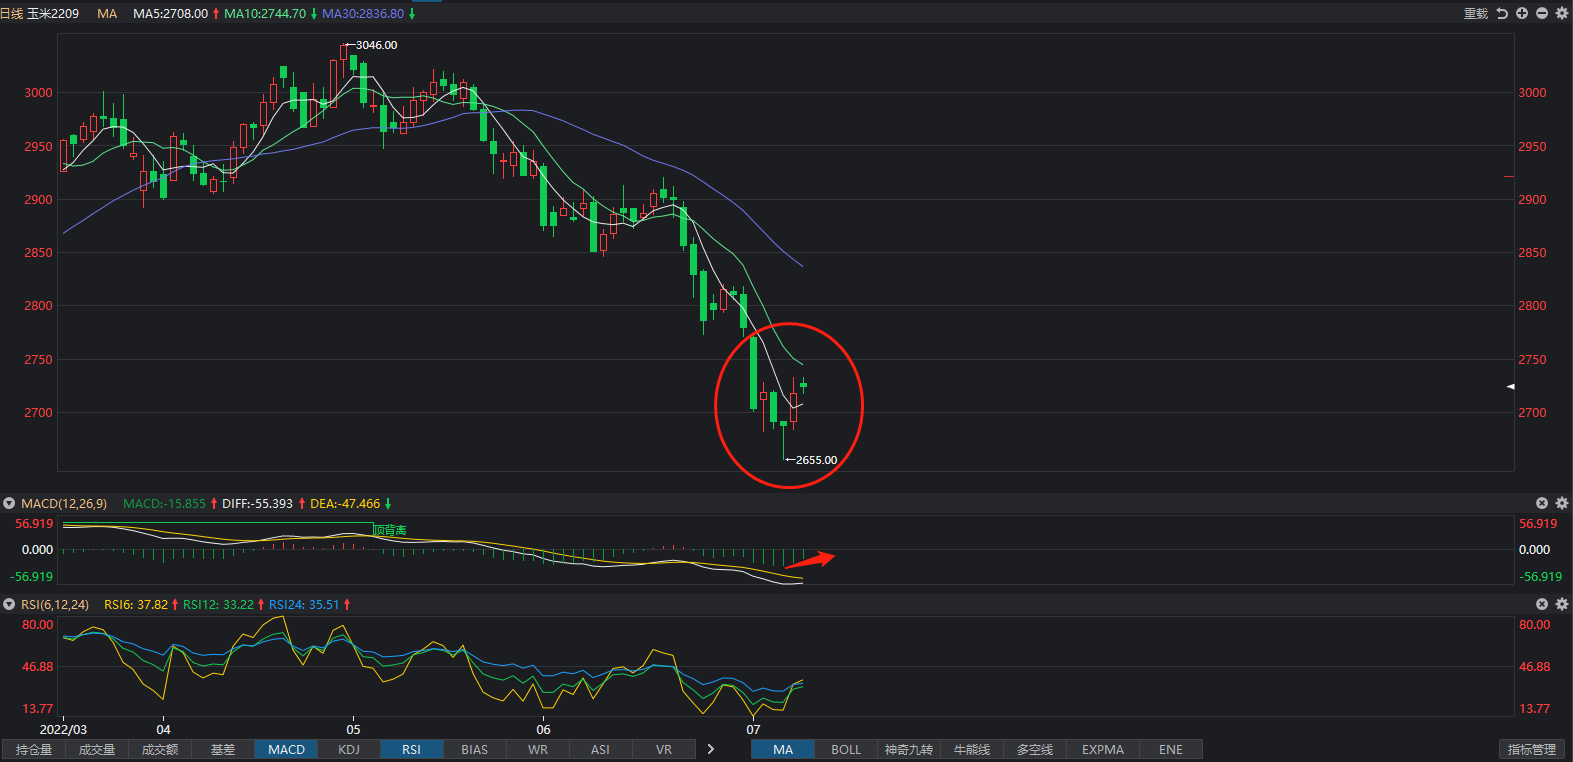The width and height of the screenshot is (1573, 762).
Task: Select the BIAS indicator tab
Action: [x=475, y=749]
